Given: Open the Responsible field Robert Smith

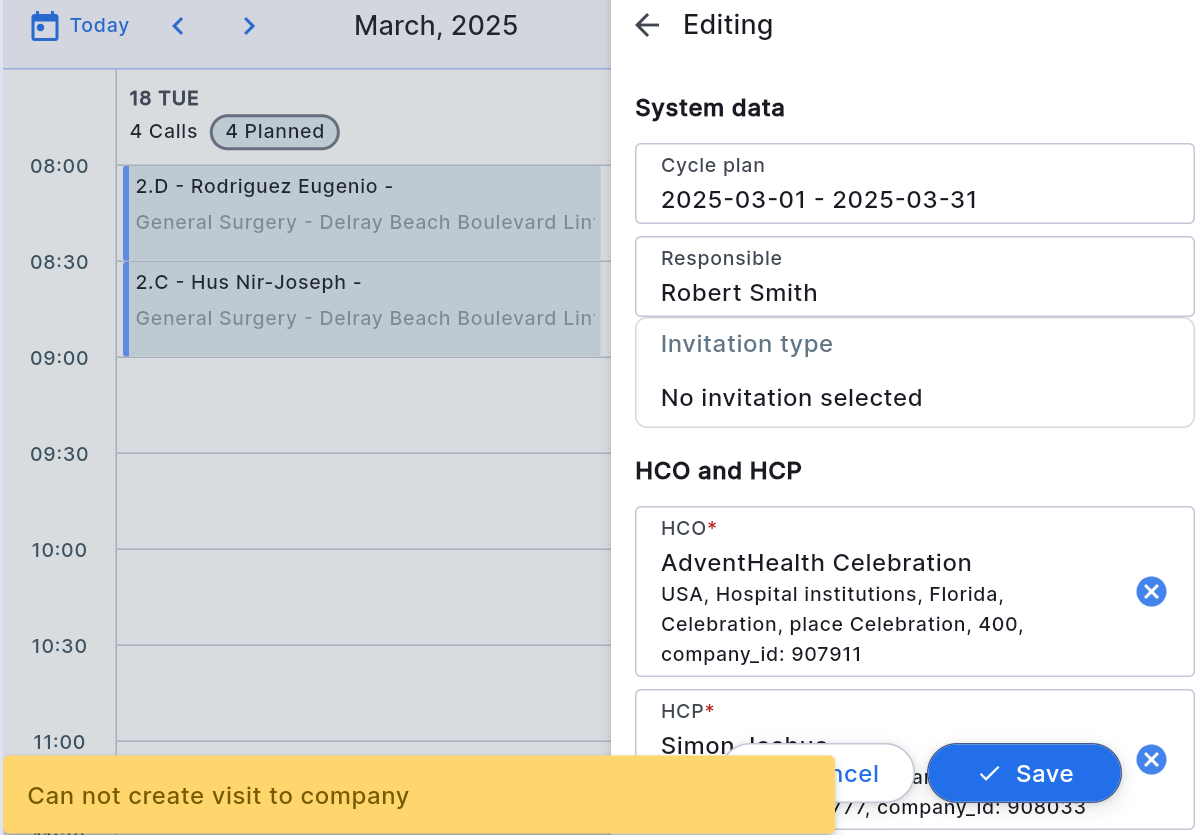Looking at the screenshot, I should [x=914, y=277].
